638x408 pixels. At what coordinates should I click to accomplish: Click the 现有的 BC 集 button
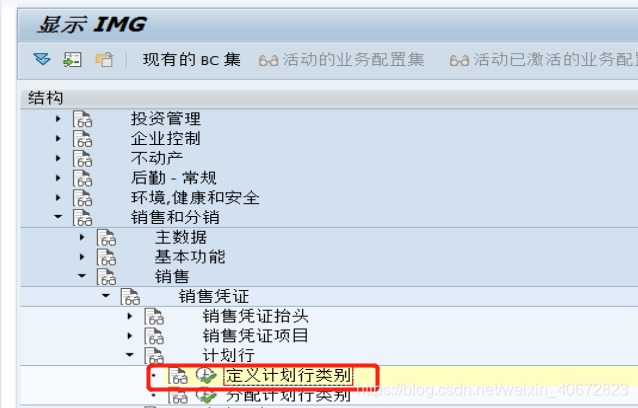(x=191, y=60)
